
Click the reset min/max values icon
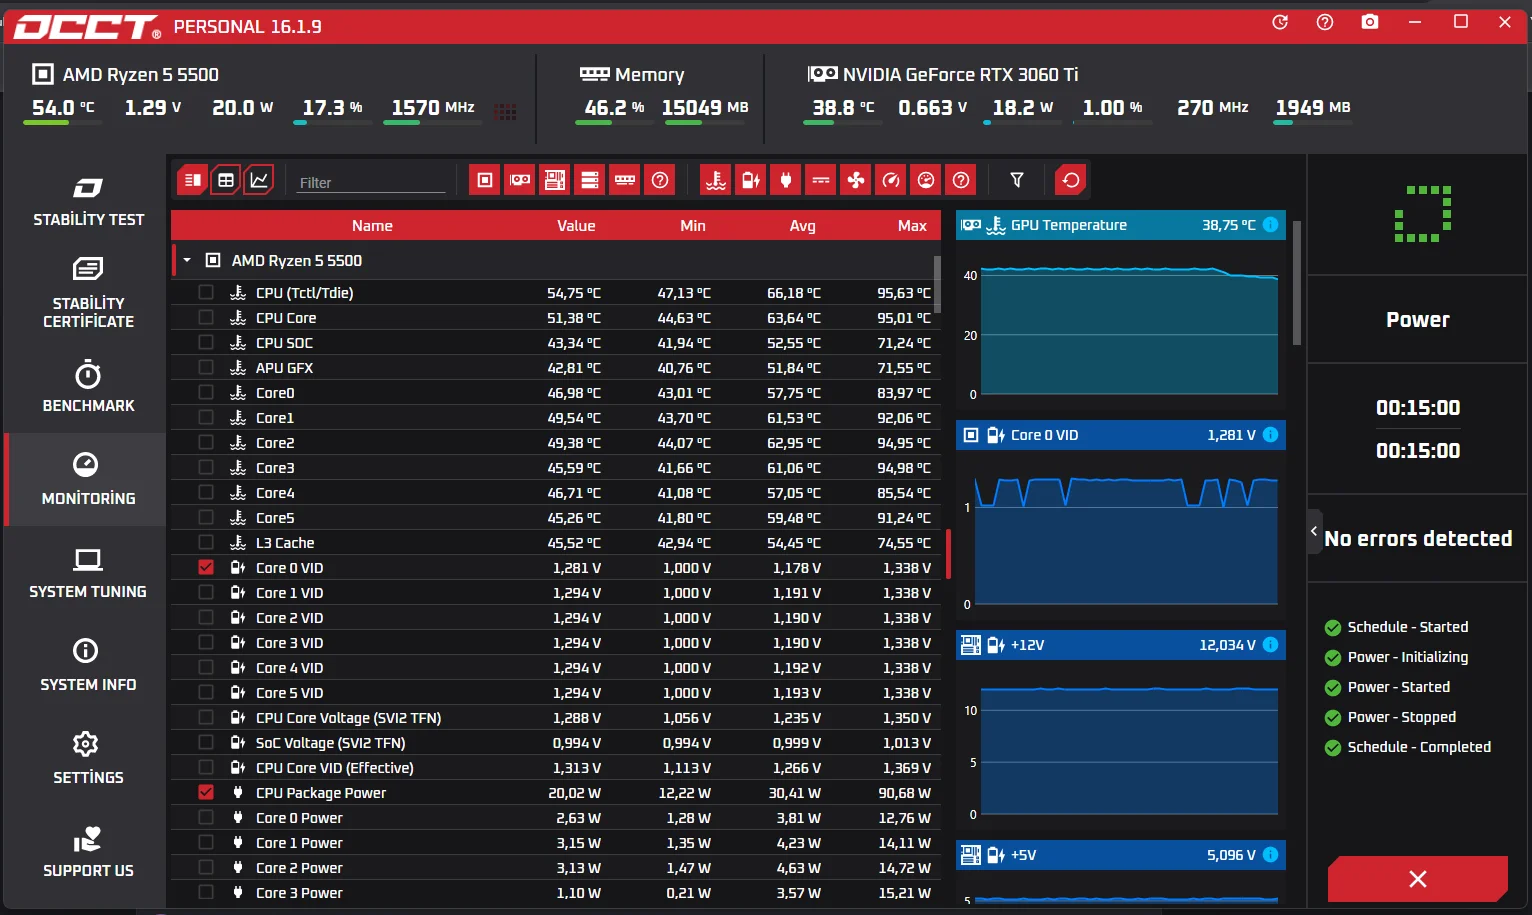point(1071,180)
